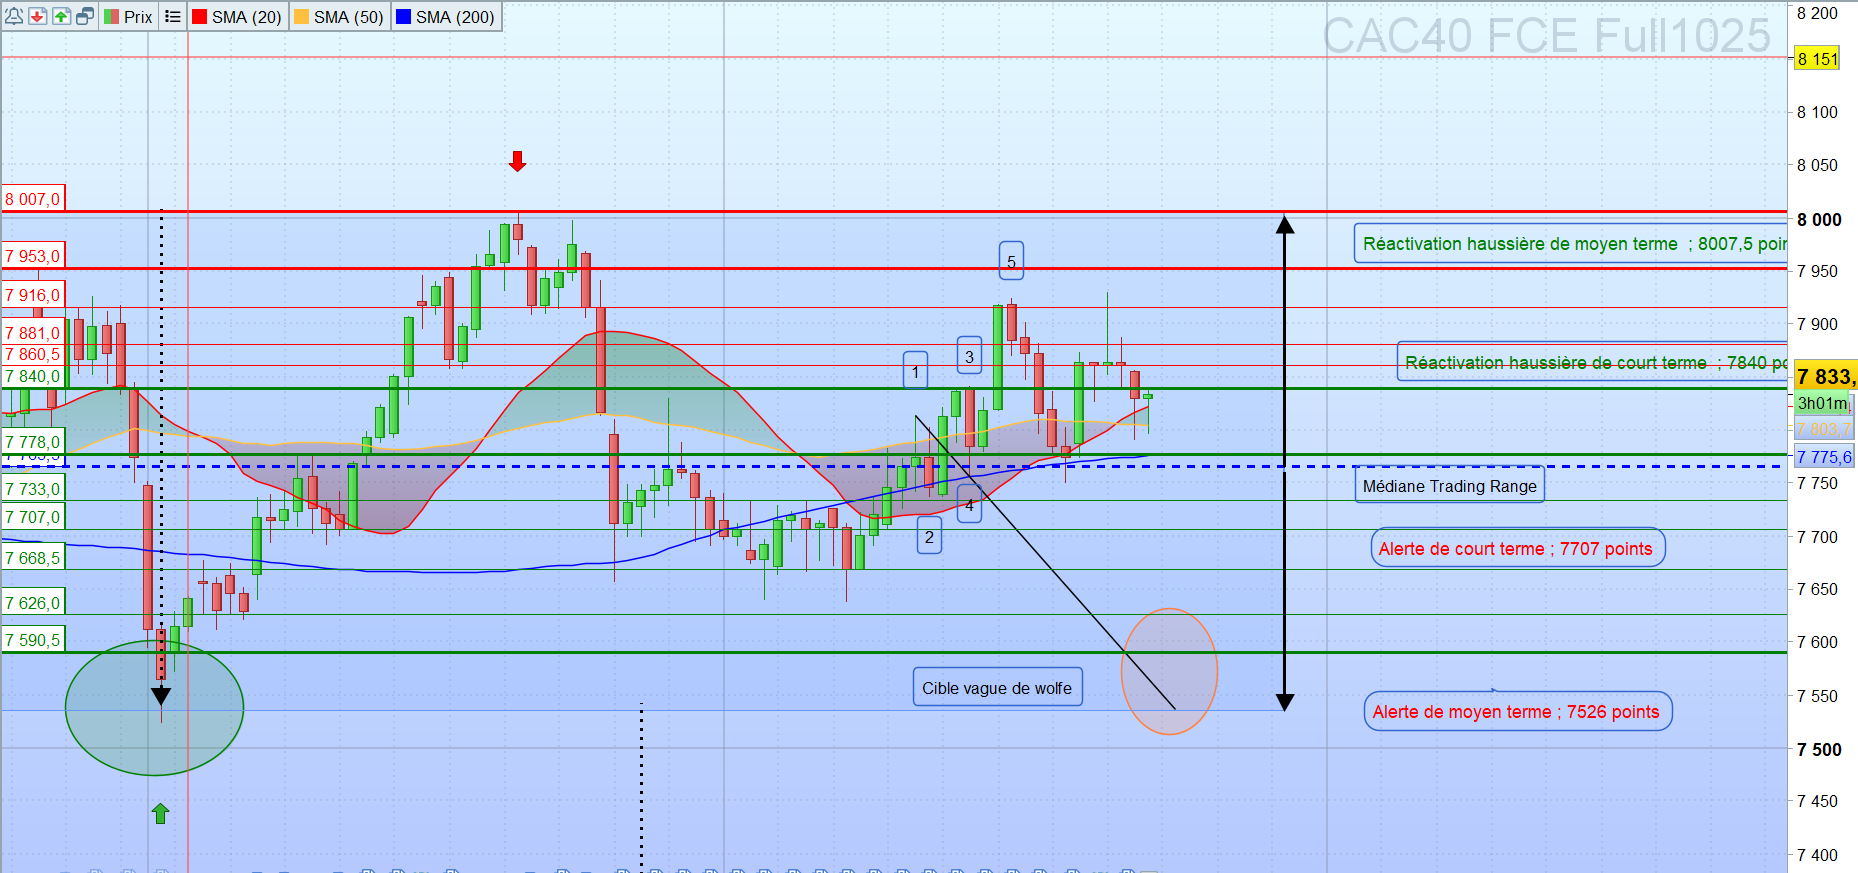Click the yellow 8 151 price tag on axis
The image size is (1858, 873).
tap(1817, 59)
